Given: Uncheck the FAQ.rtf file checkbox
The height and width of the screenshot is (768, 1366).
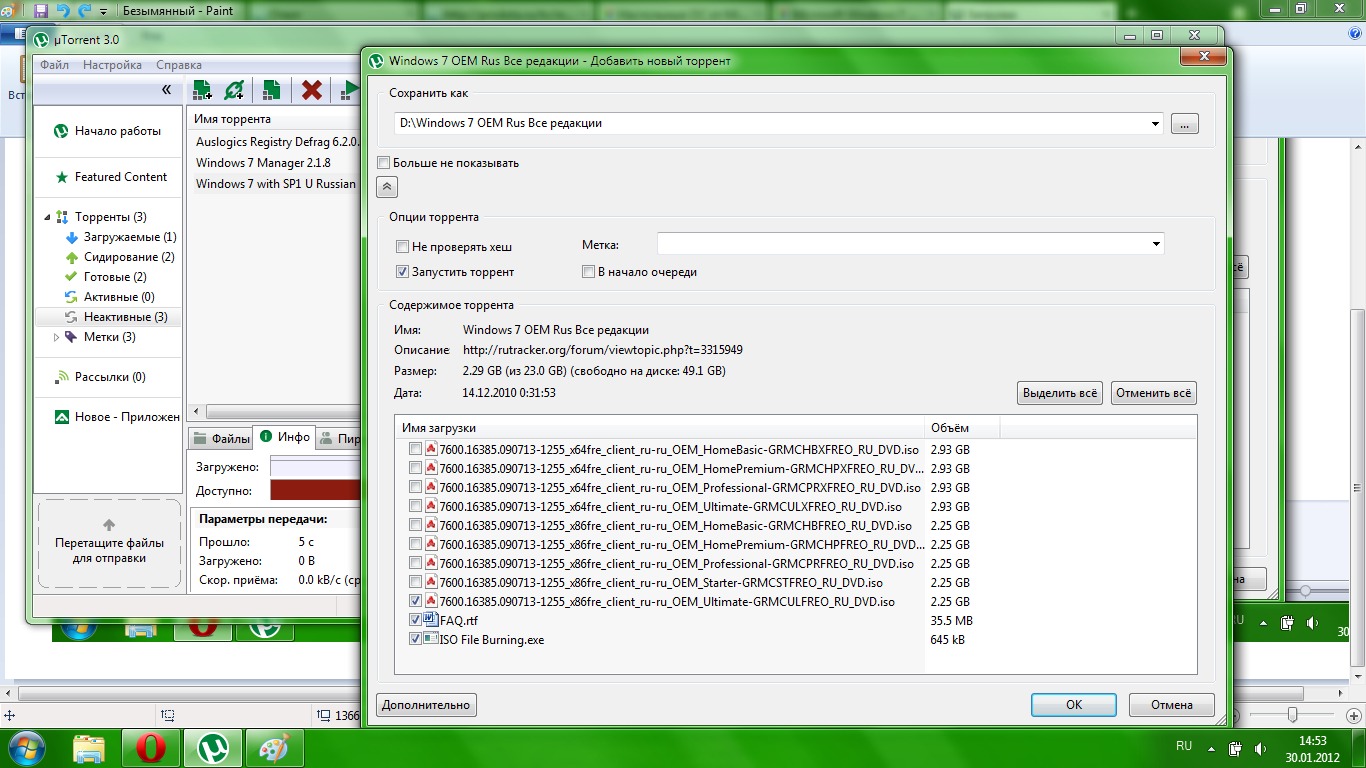Looking at the screenshot, I should [x=415, y=620].
